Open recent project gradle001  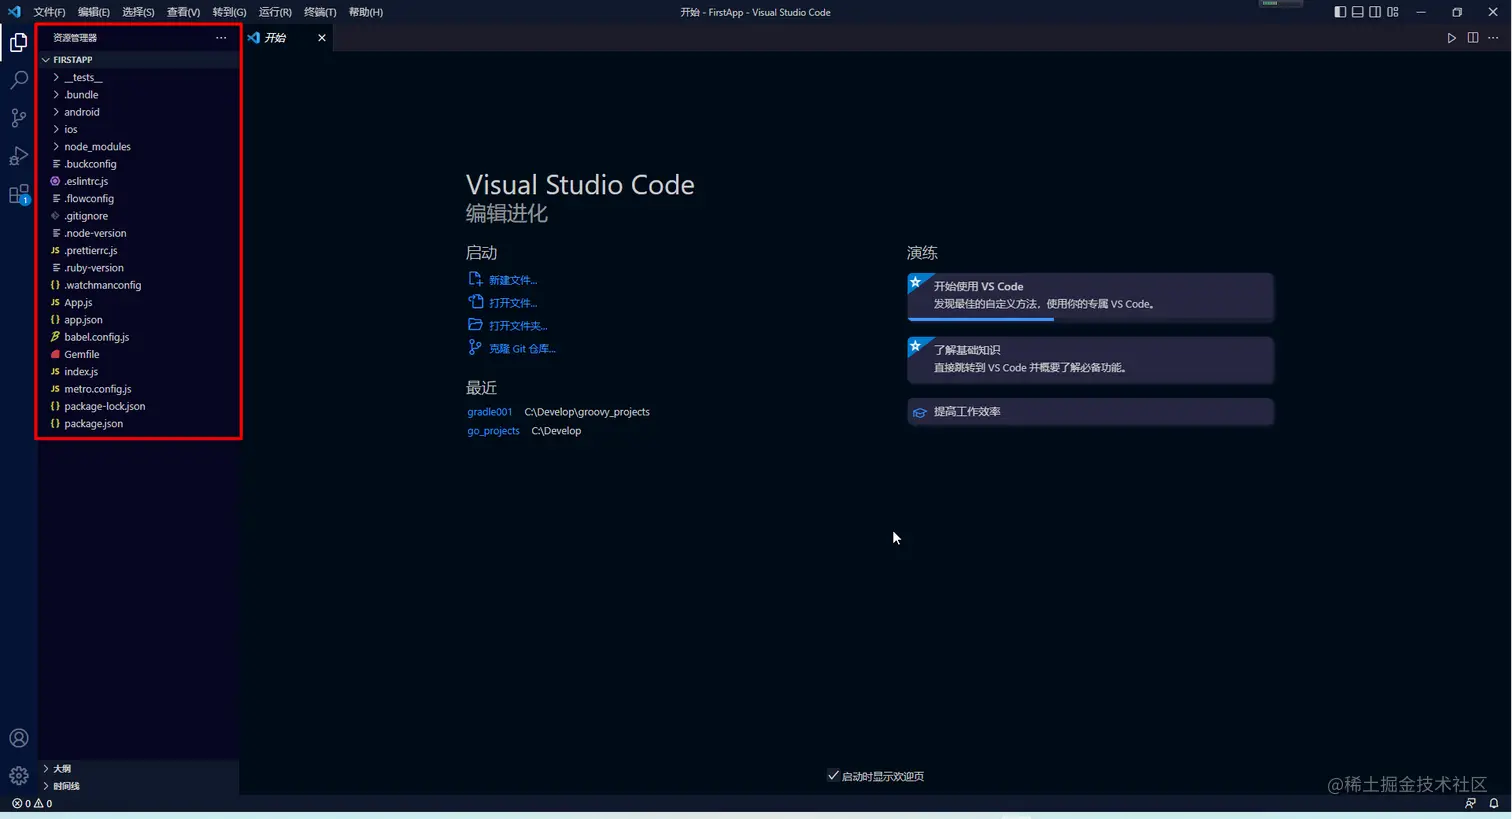[489, 412]
